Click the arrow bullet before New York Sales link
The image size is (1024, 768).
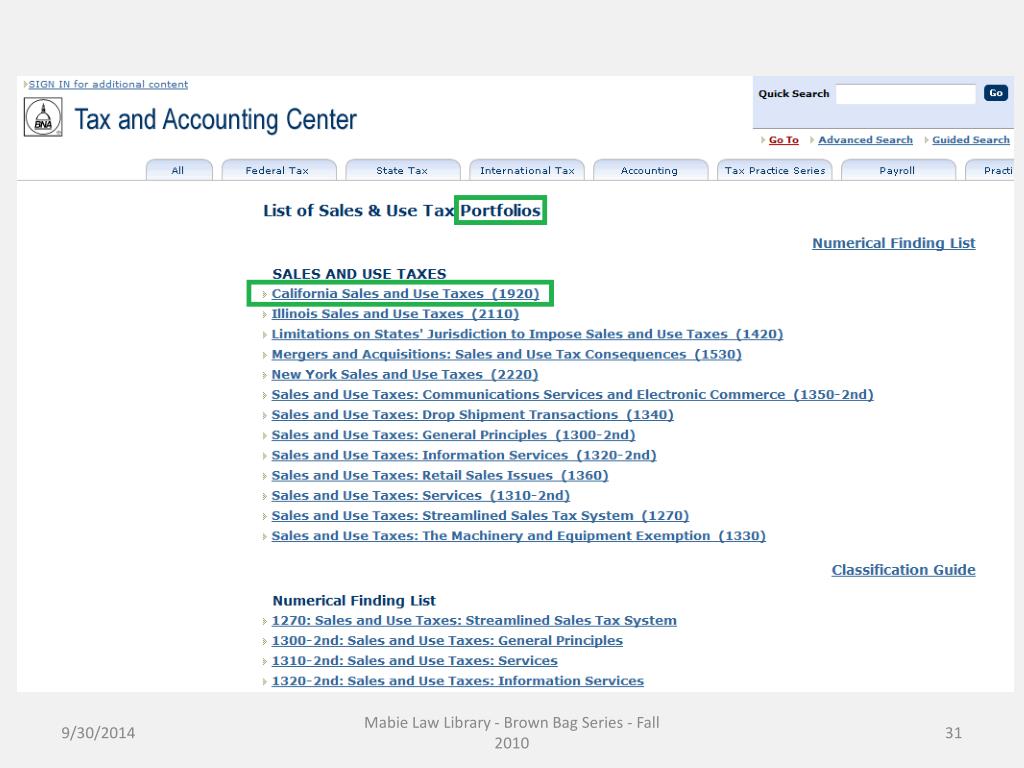pyautogui.click(x=264, y=376)
